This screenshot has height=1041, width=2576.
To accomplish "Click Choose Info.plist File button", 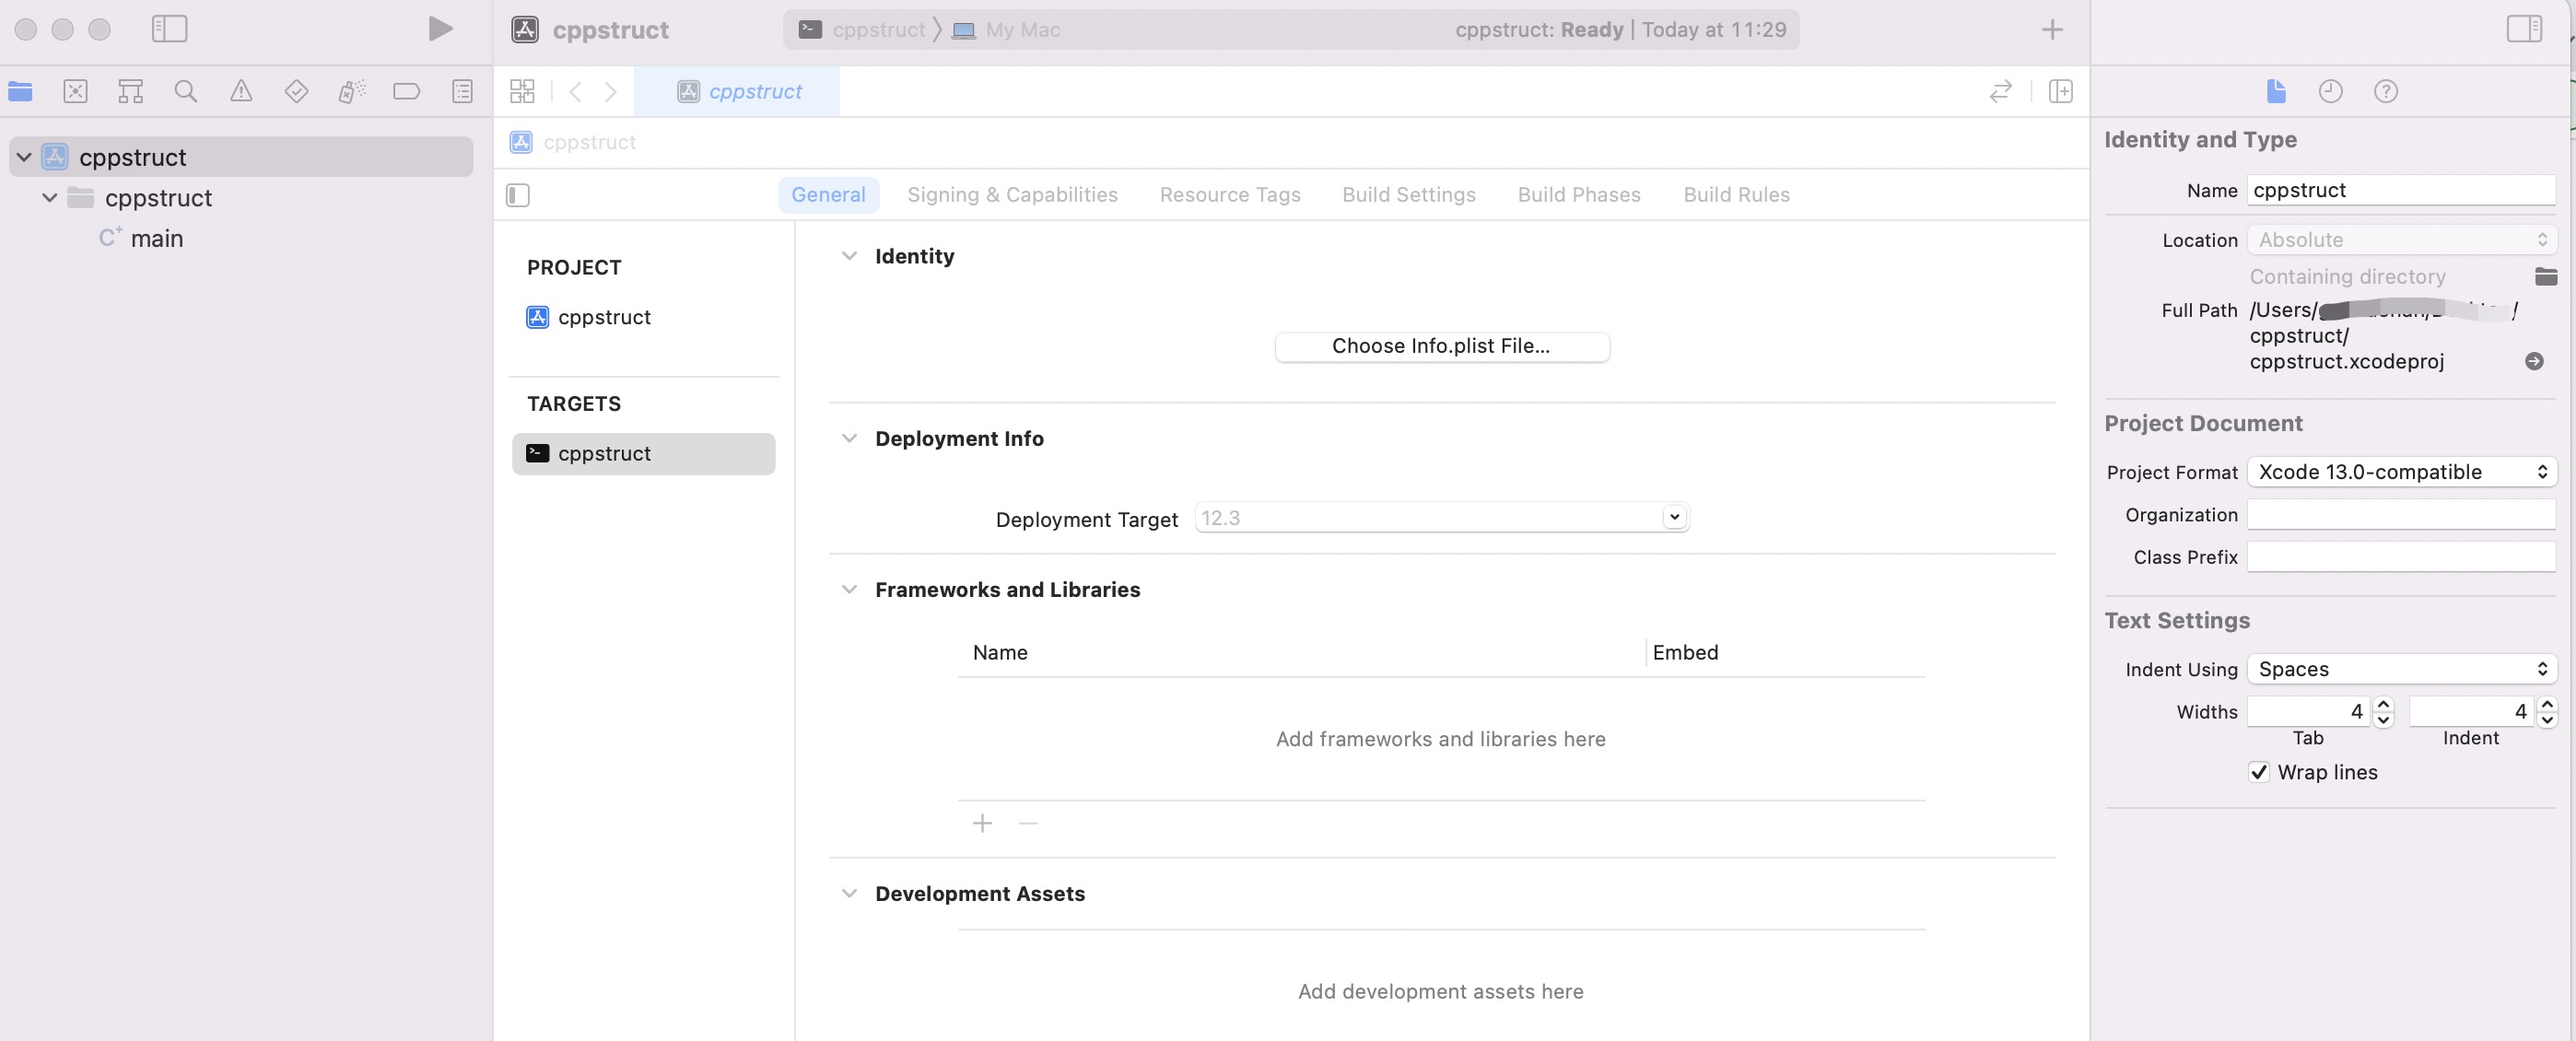I will tap(1441, 346).
